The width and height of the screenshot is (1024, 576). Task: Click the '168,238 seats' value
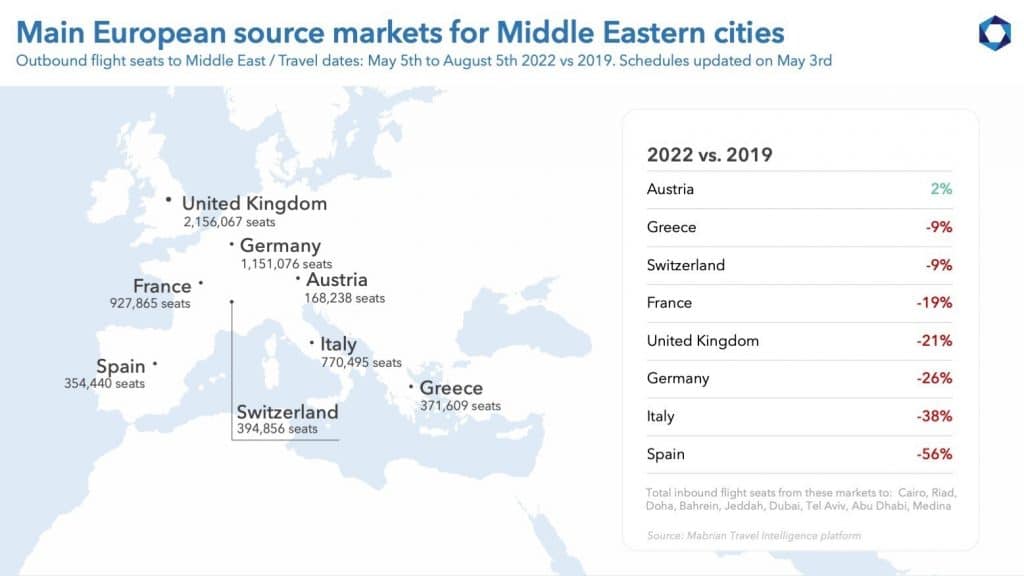[345, 298]
